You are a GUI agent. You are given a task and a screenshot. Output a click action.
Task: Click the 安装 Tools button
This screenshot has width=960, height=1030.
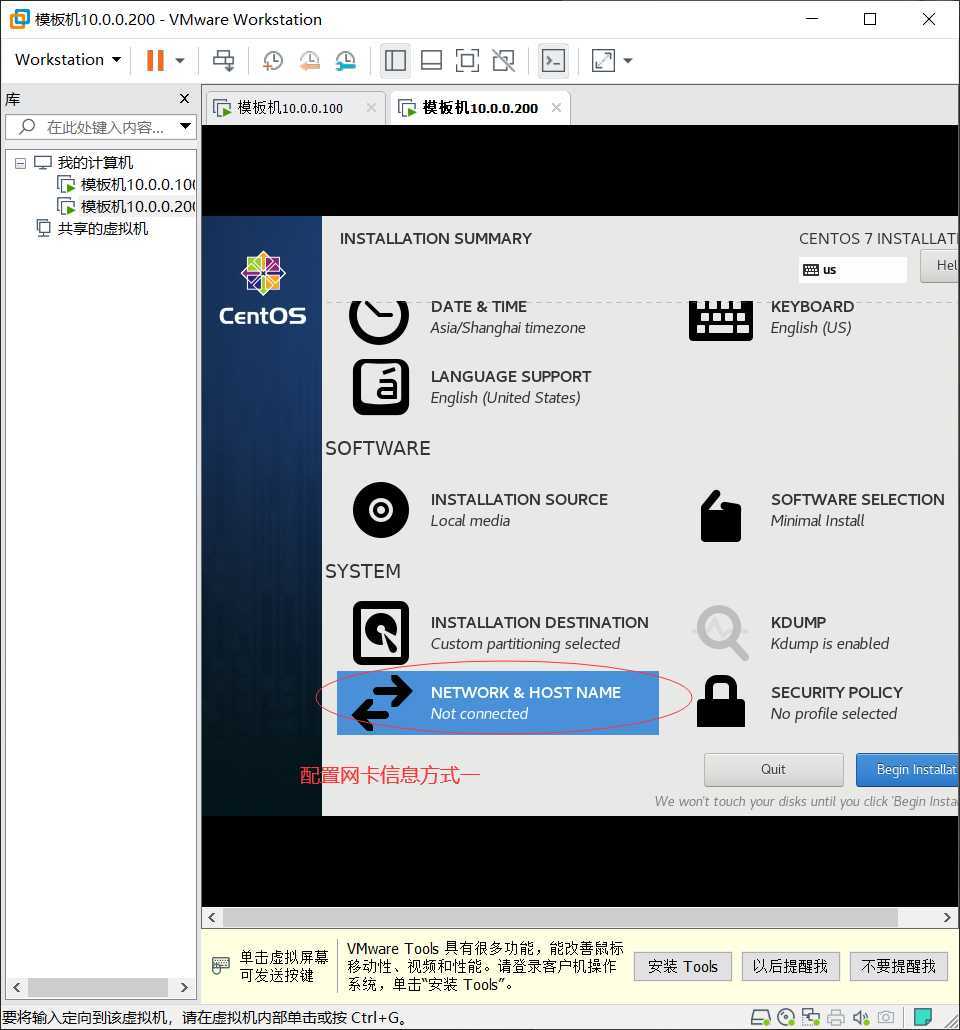pos(682,966)
